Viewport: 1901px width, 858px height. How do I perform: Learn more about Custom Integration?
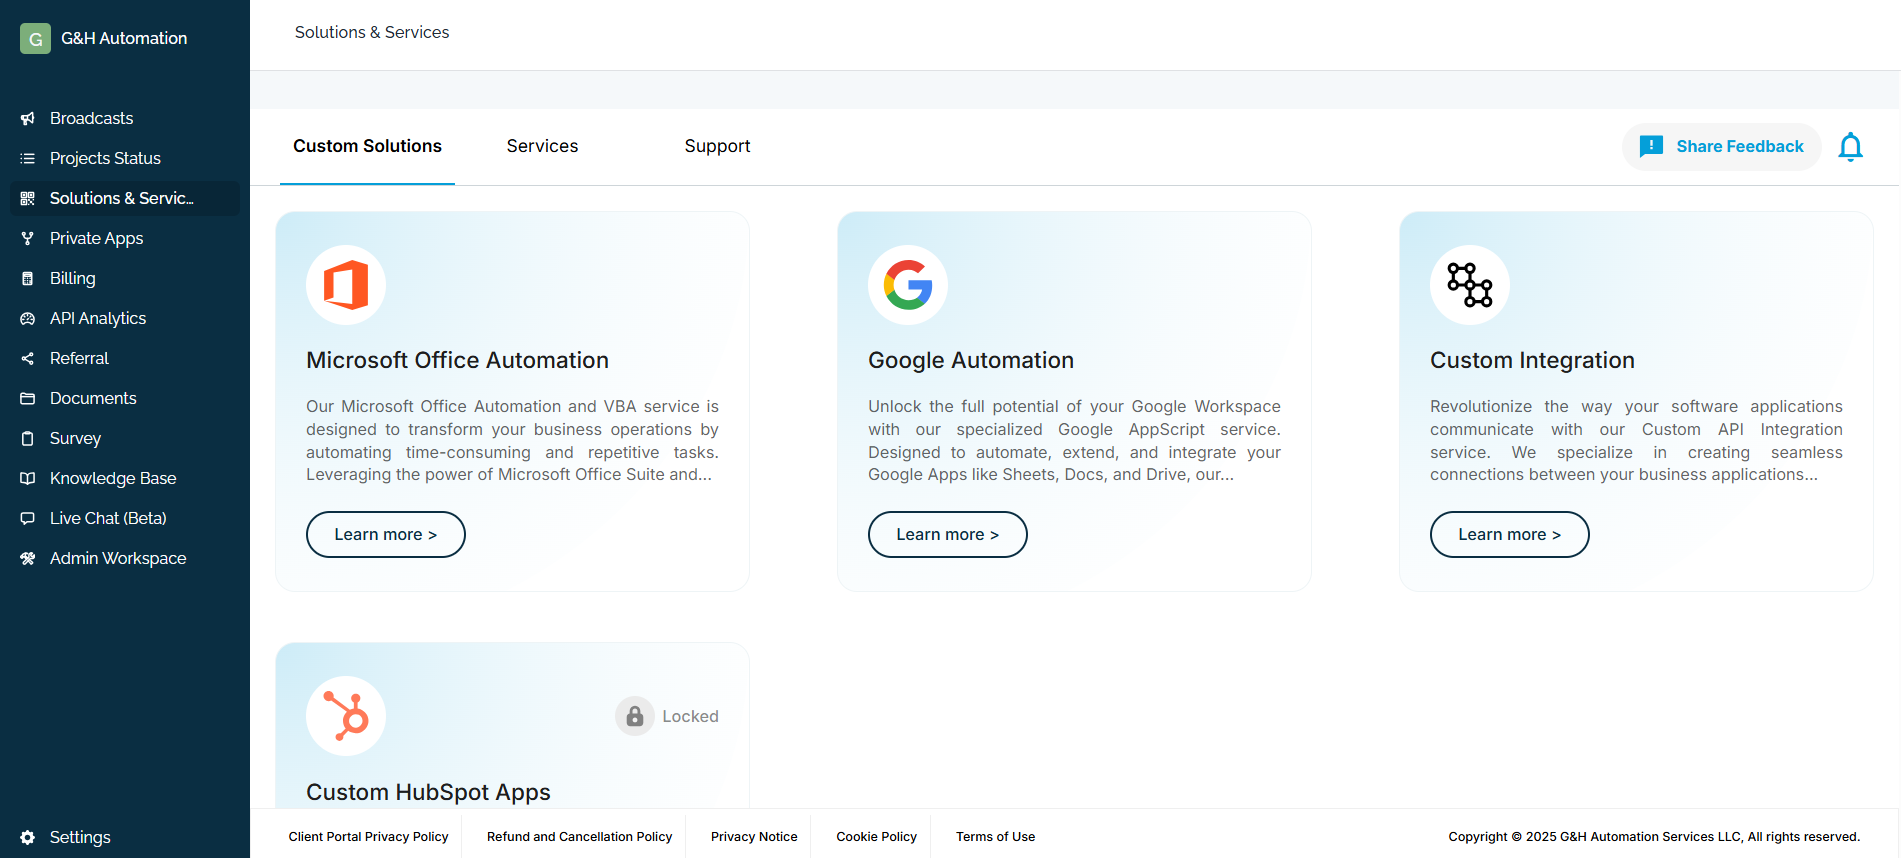pos(1509,534)
